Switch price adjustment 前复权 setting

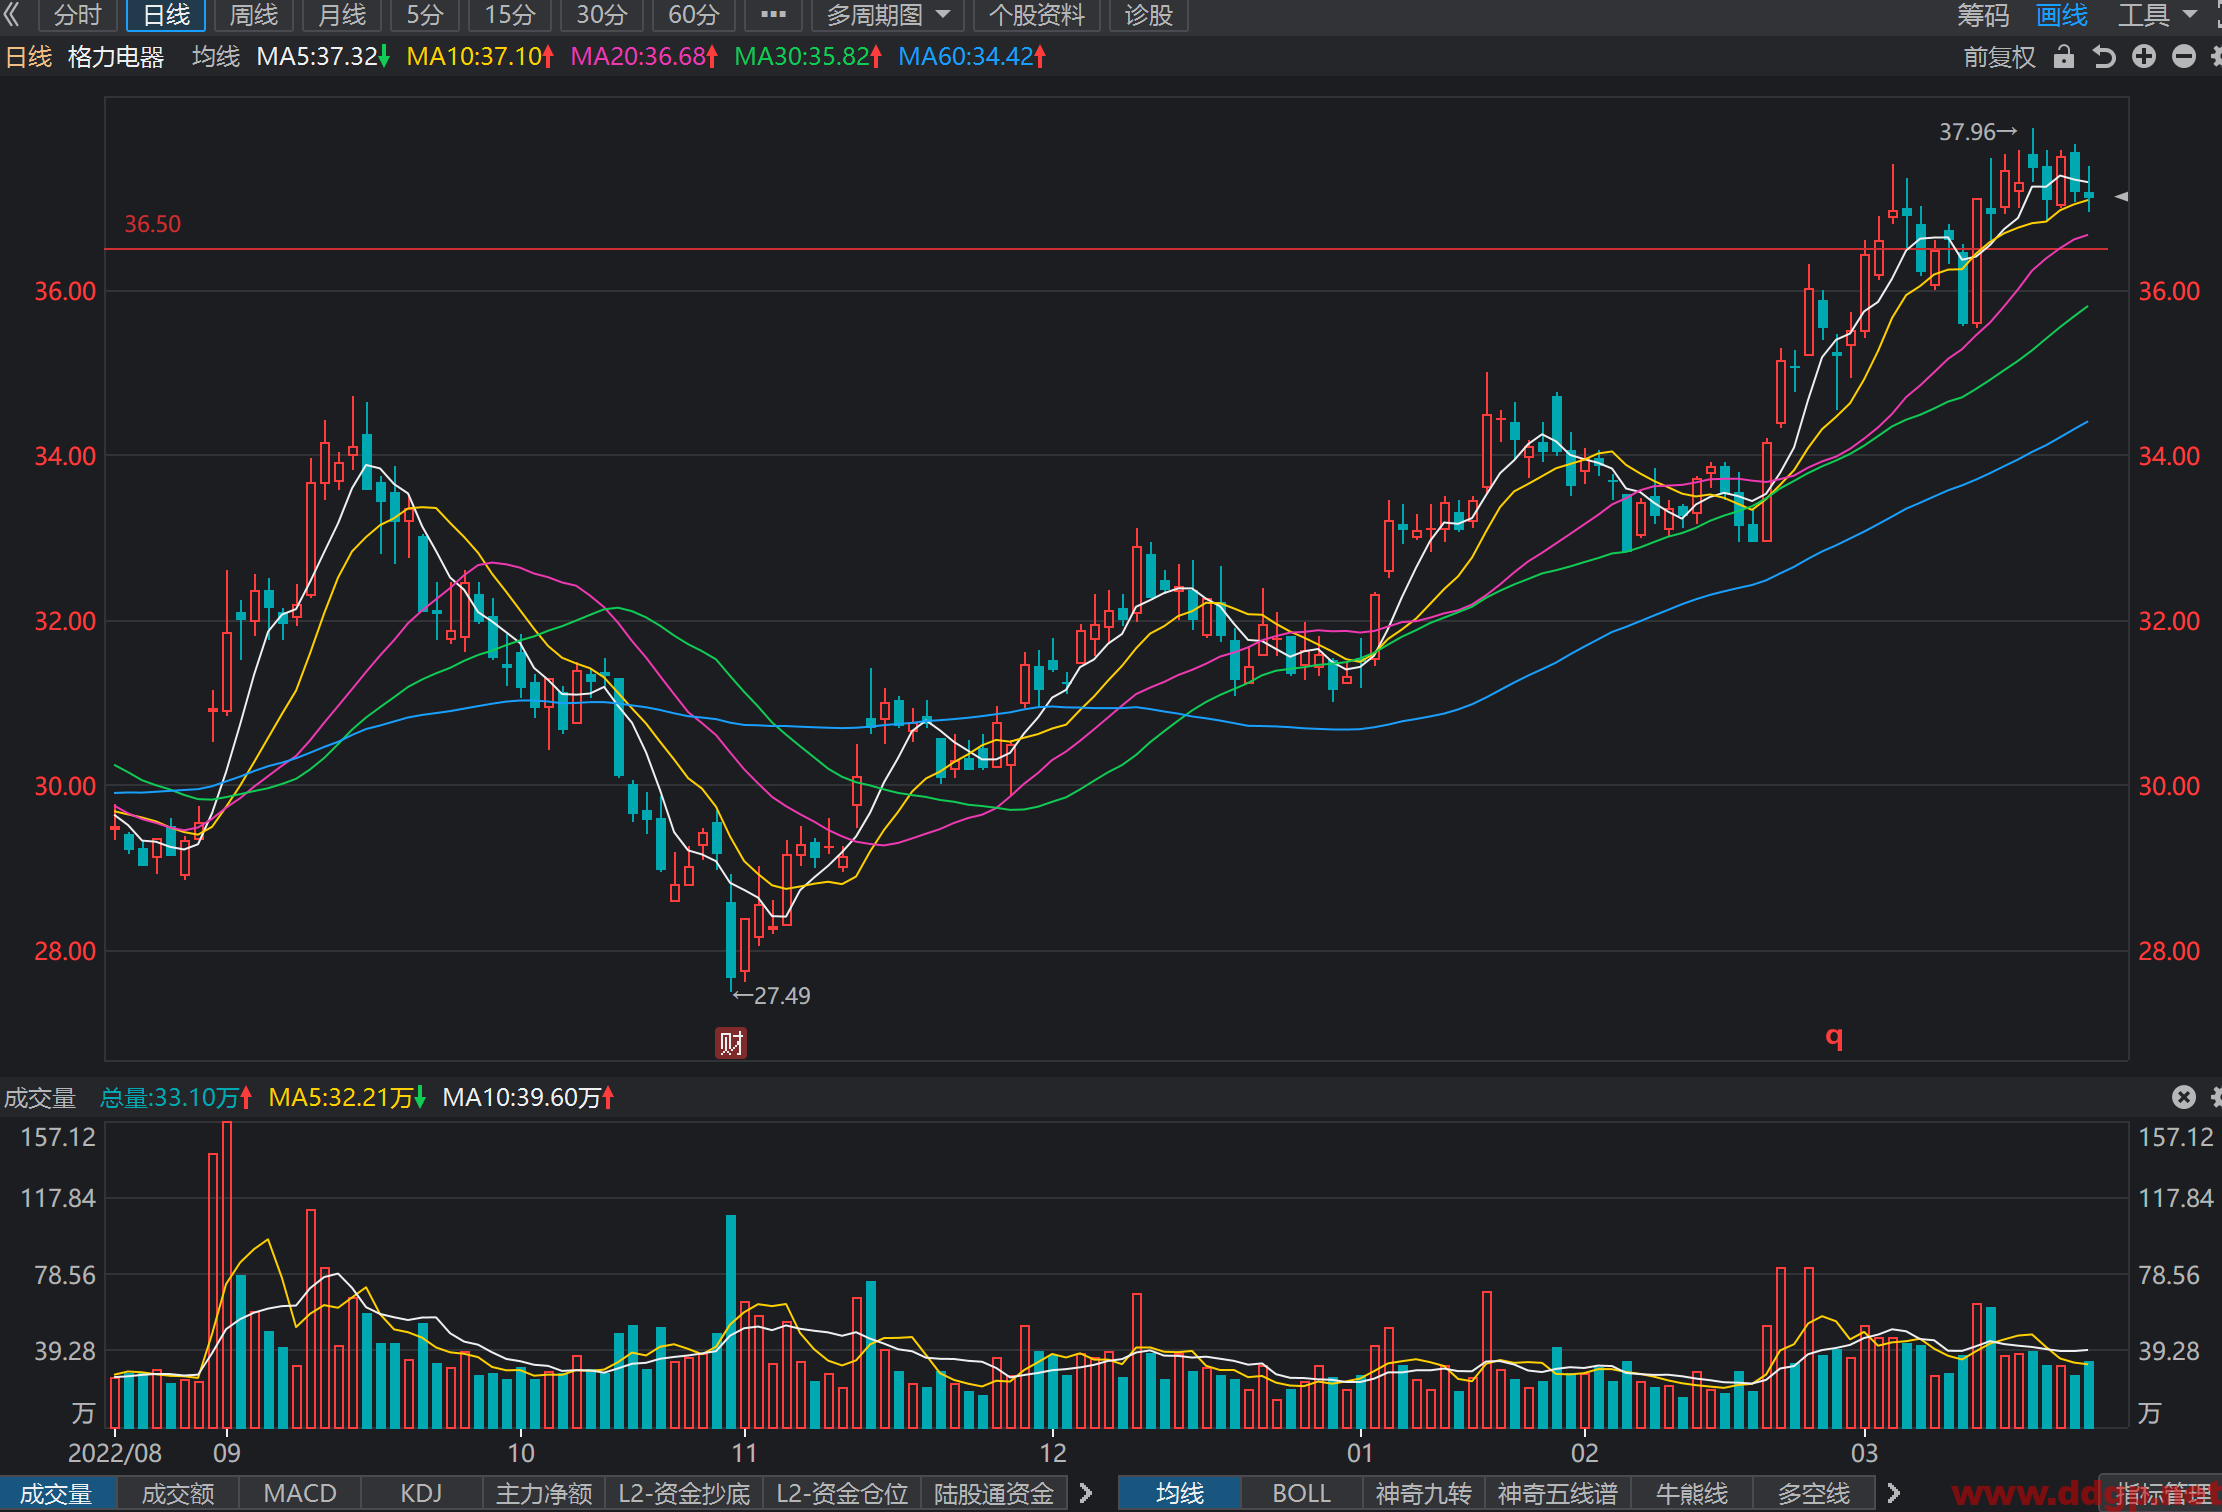(1999, 57)
